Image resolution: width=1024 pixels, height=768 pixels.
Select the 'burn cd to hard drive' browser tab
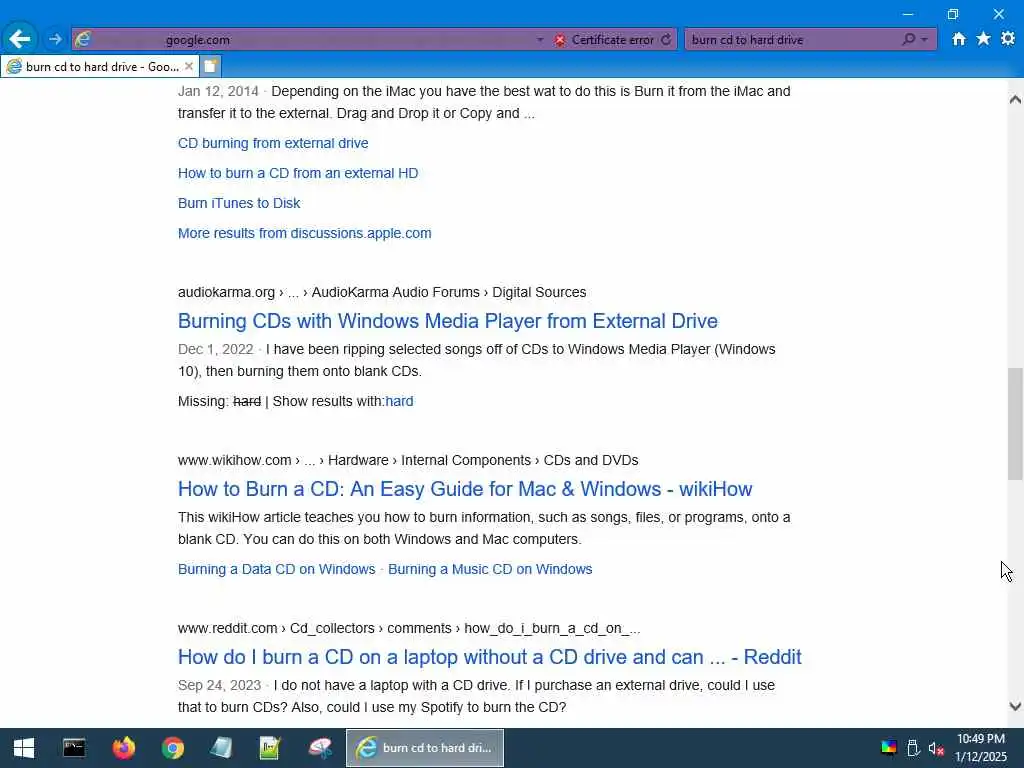coord(98,66)
